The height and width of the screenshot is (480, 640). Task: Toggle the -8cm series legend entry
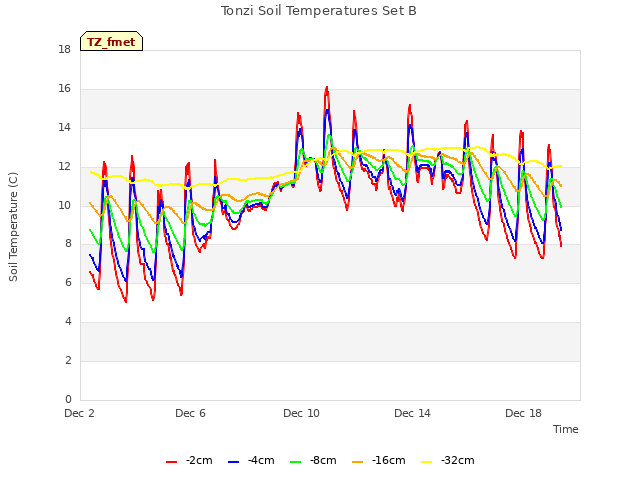click(x=313, y=461)
